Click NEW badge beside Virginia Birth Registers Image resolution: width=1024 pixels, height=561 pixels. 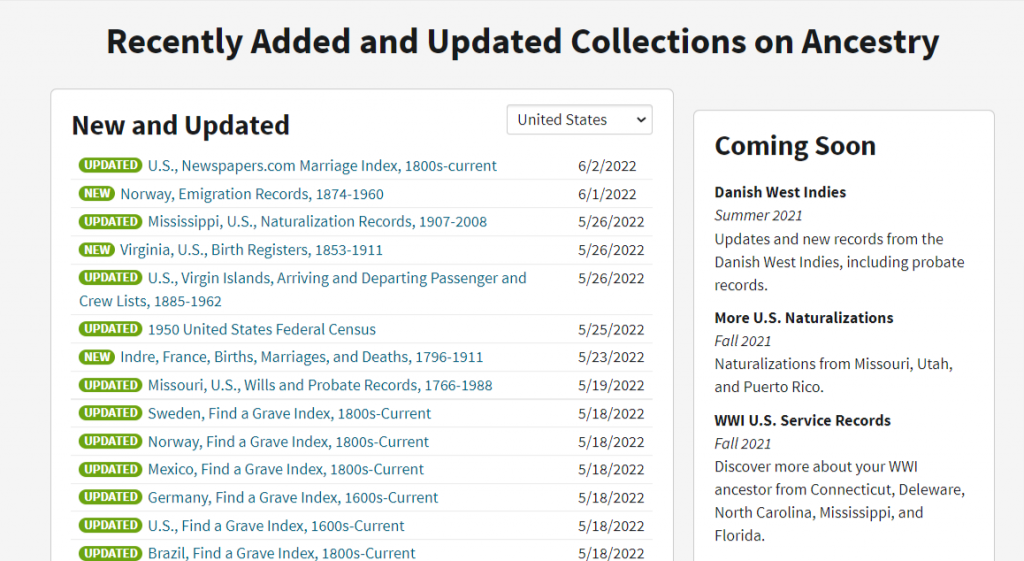click(x=97, y=249)
